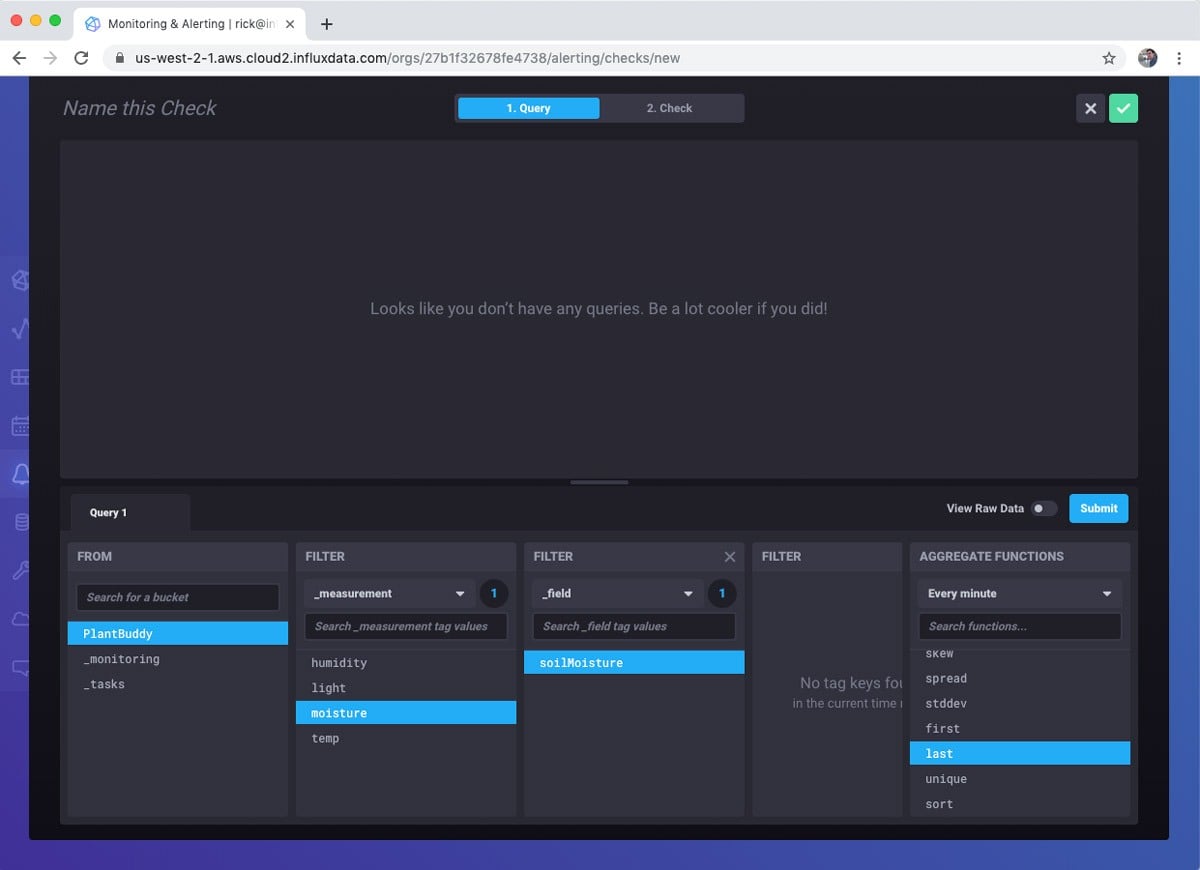Submit the query
Screen dimensions: 1200x870
coord(1098,508)
